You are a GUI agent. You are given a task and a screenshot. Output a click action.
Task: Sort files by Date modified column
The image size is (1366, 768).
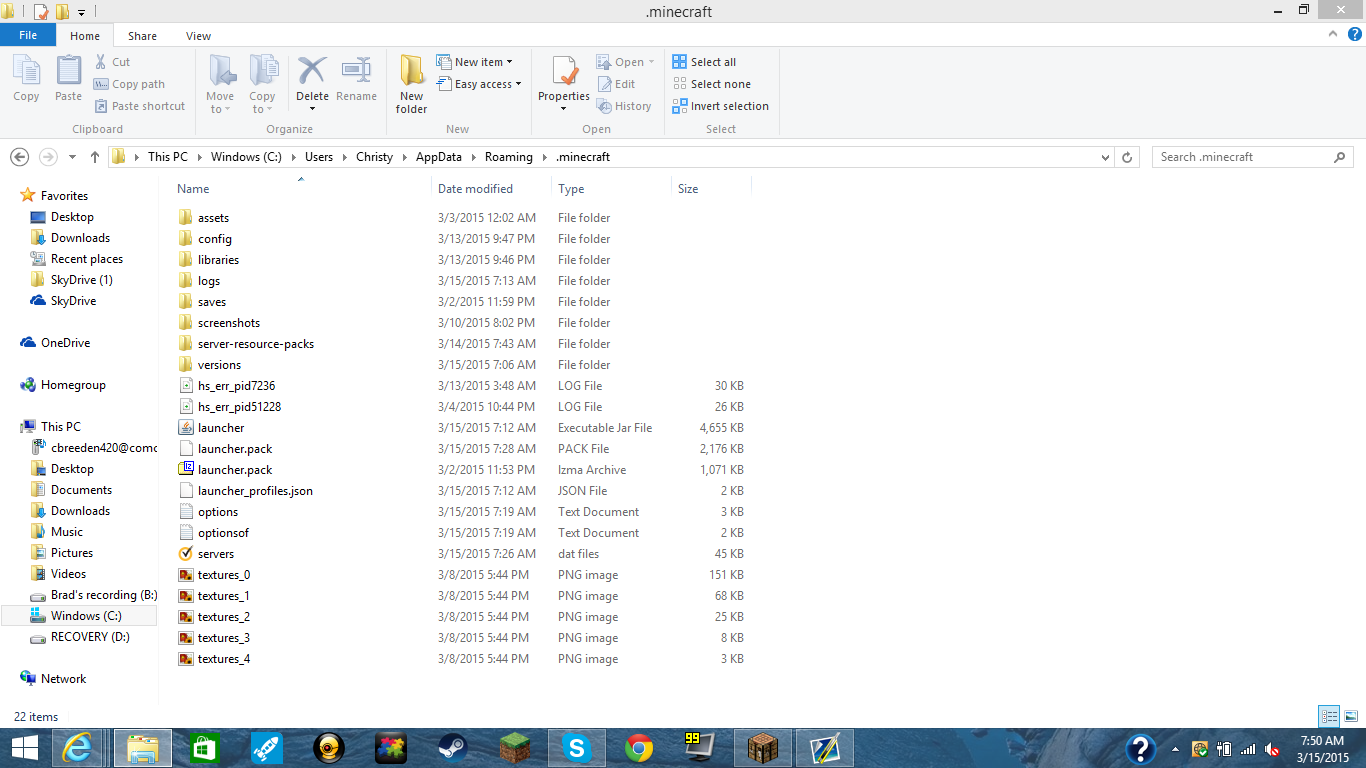[491, 188]
